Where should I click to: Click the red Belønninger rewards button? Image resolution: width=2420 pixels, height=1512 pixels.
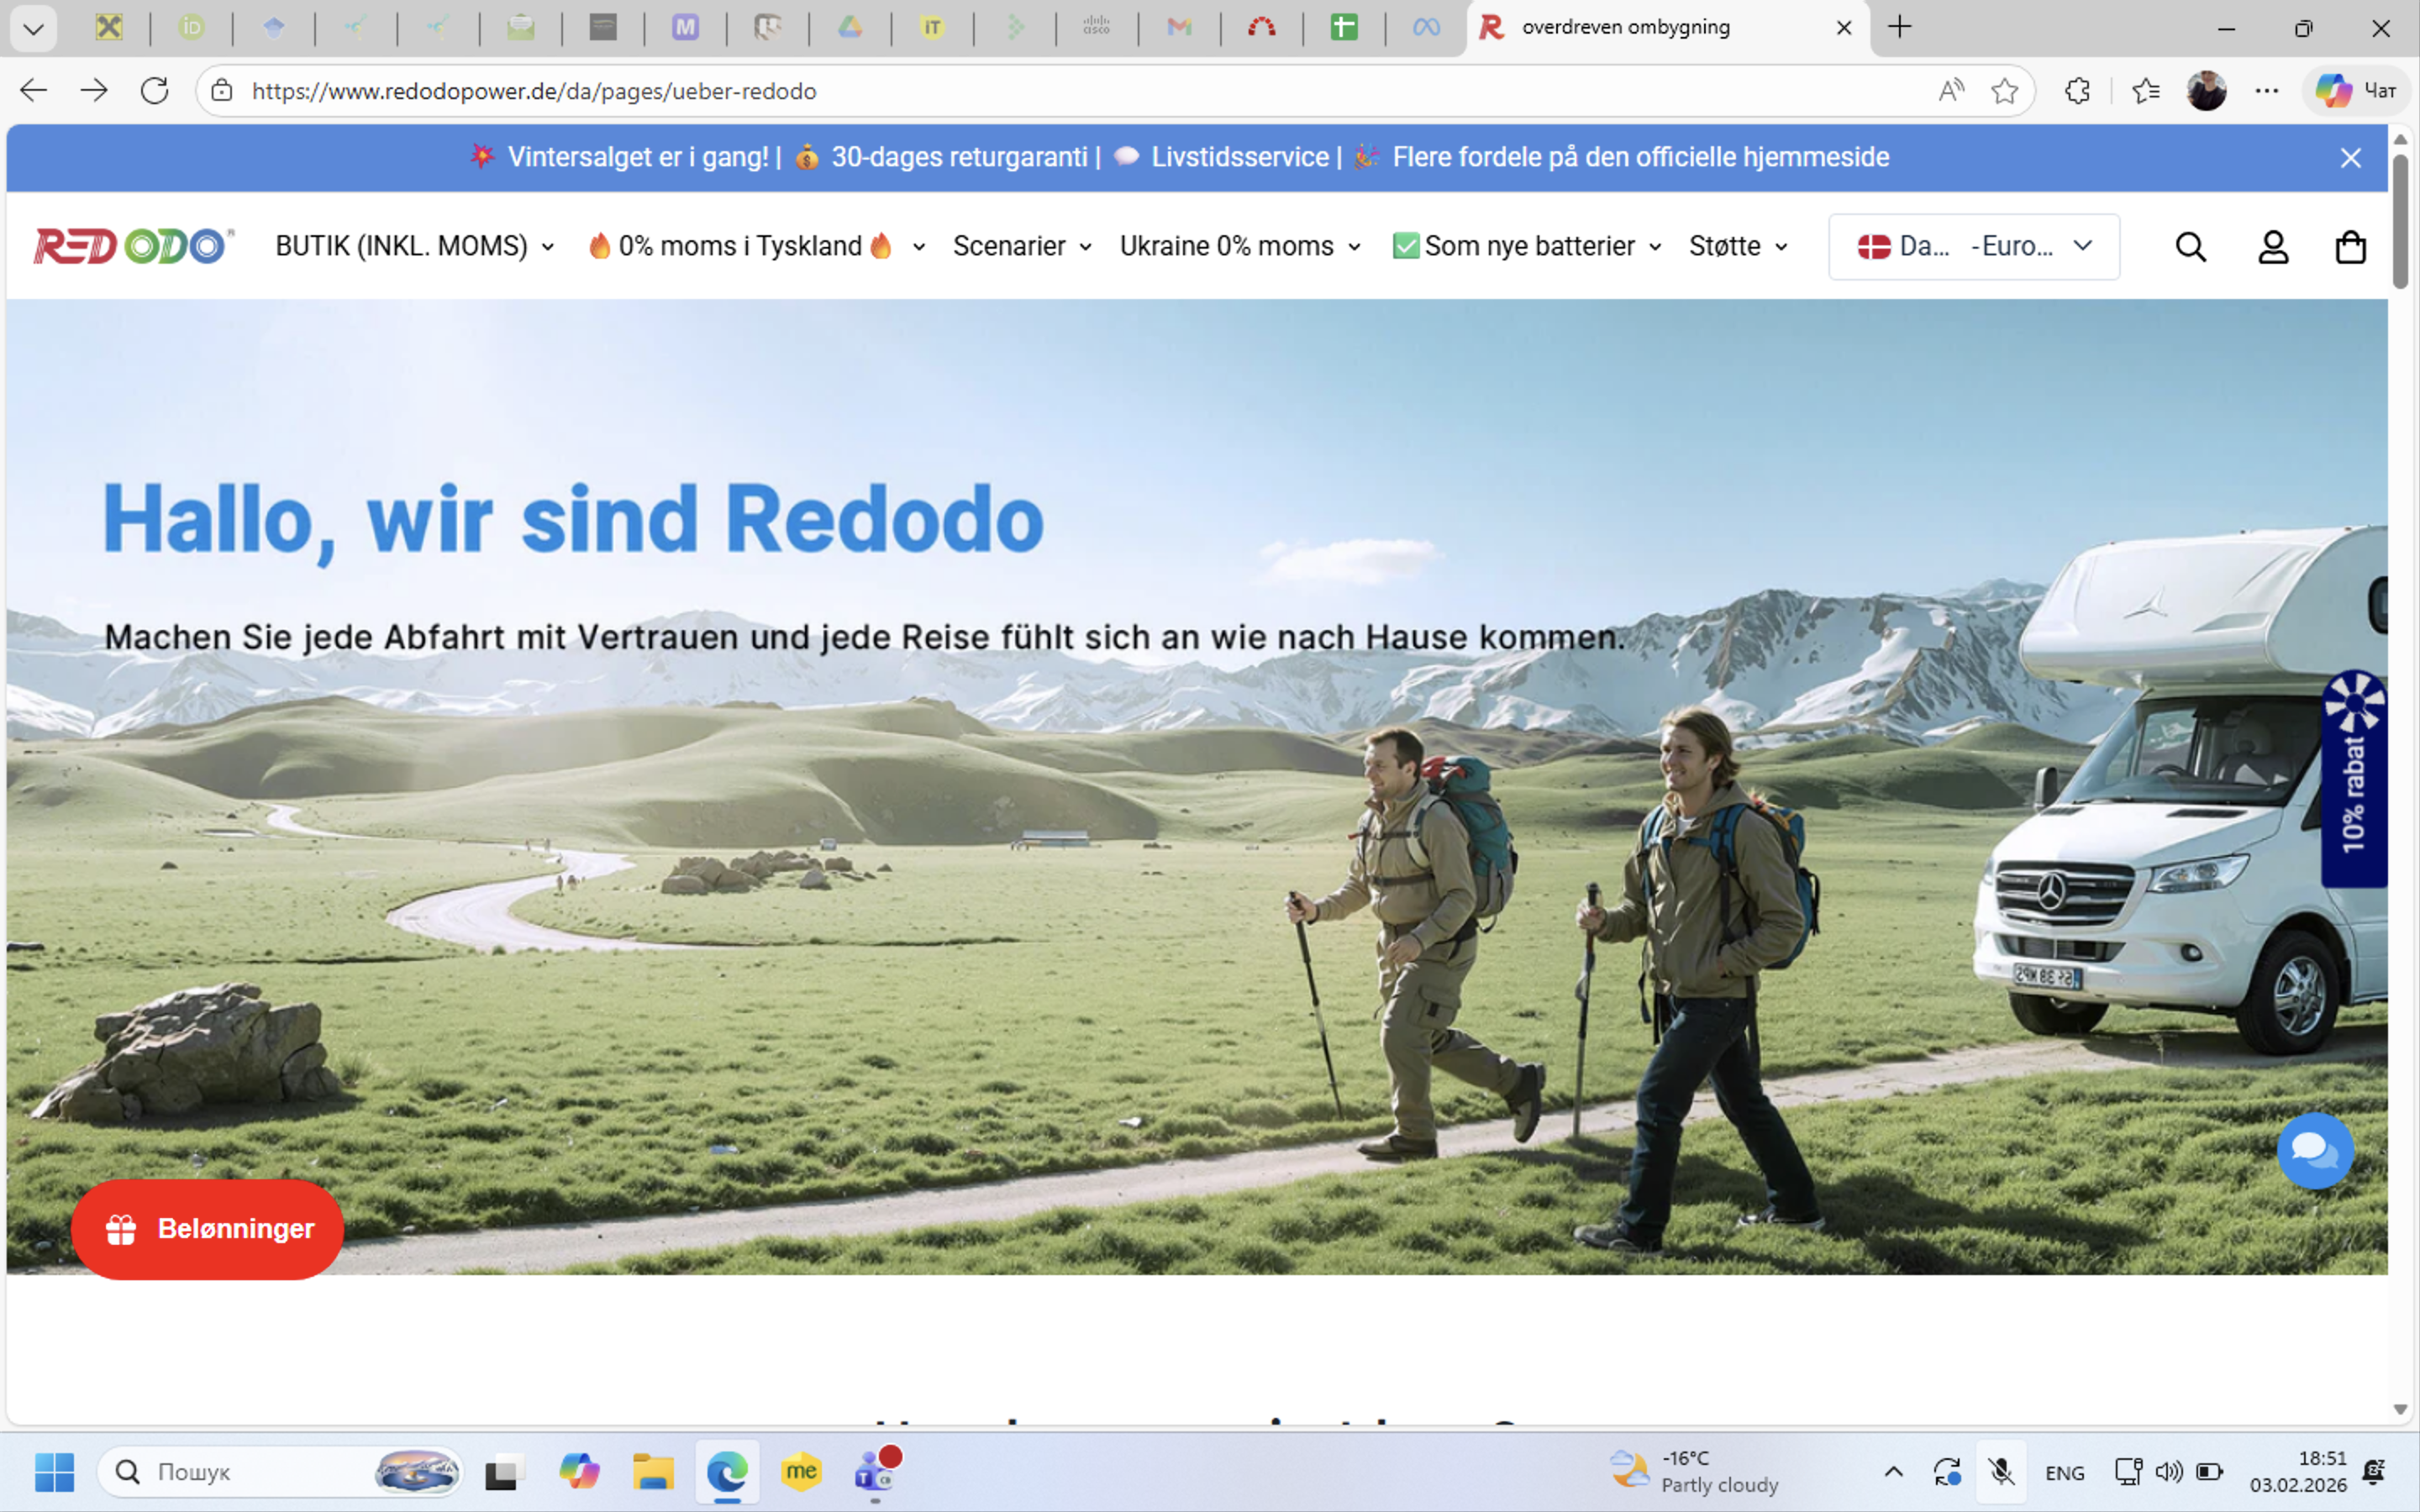click(x=207, y=1228)
